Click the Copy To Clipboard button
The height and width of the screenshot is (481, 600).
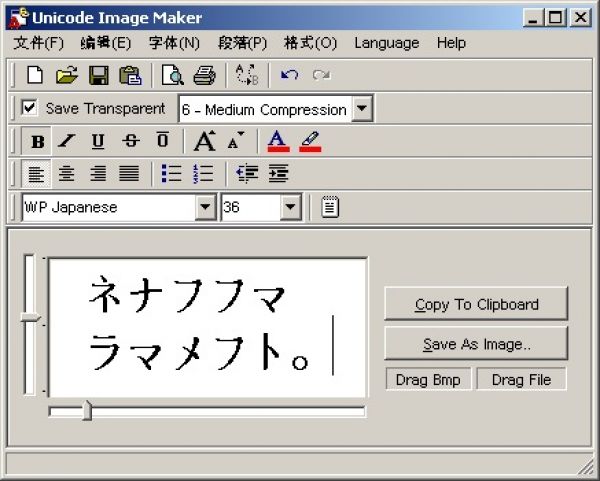pos(476,304)
